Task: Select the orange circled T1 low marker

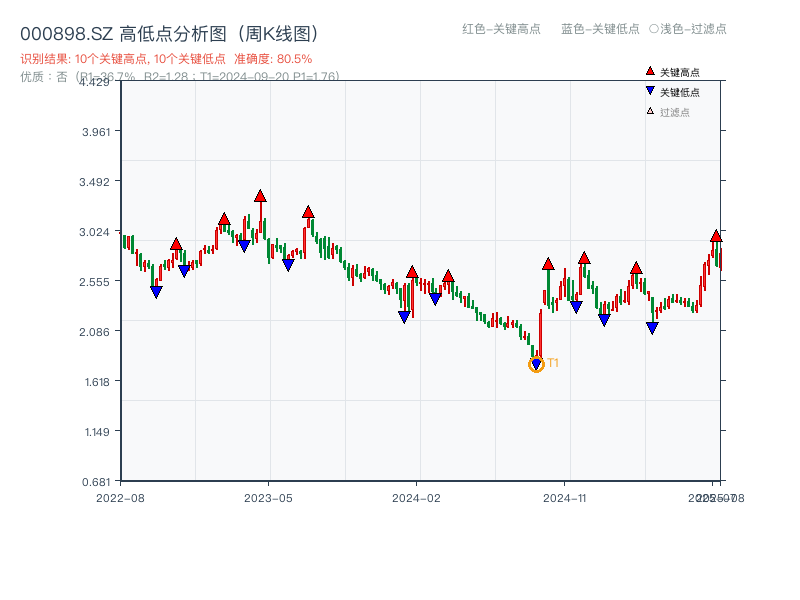Action: (x=536, y=364)
